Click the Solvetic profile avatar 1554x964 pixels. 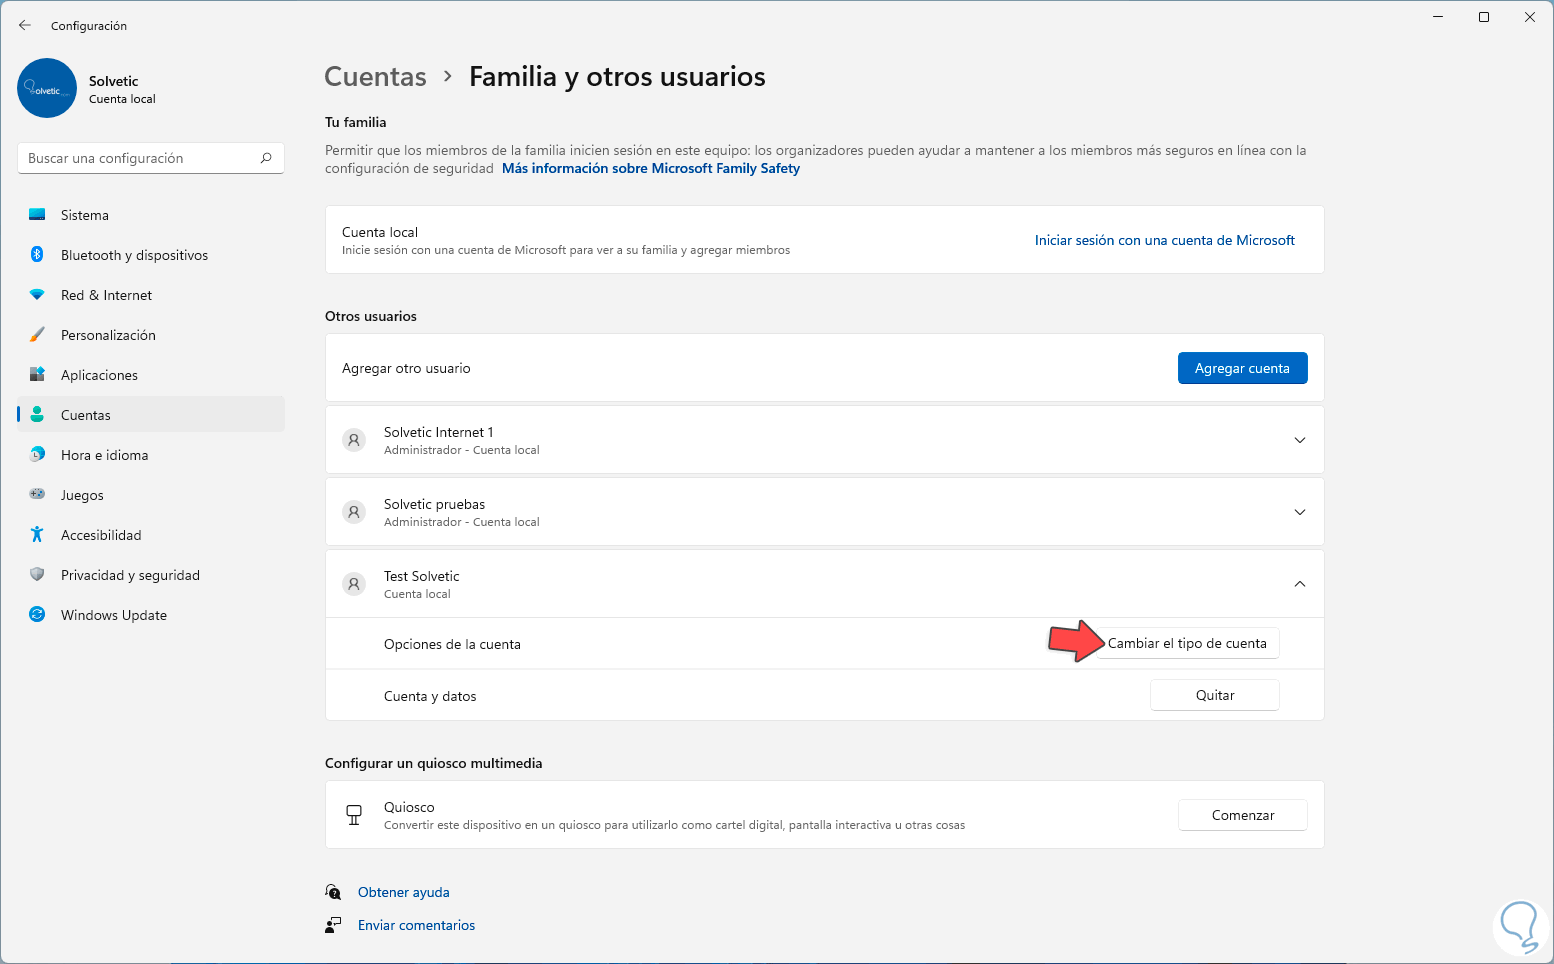click(x=47, y=88)
